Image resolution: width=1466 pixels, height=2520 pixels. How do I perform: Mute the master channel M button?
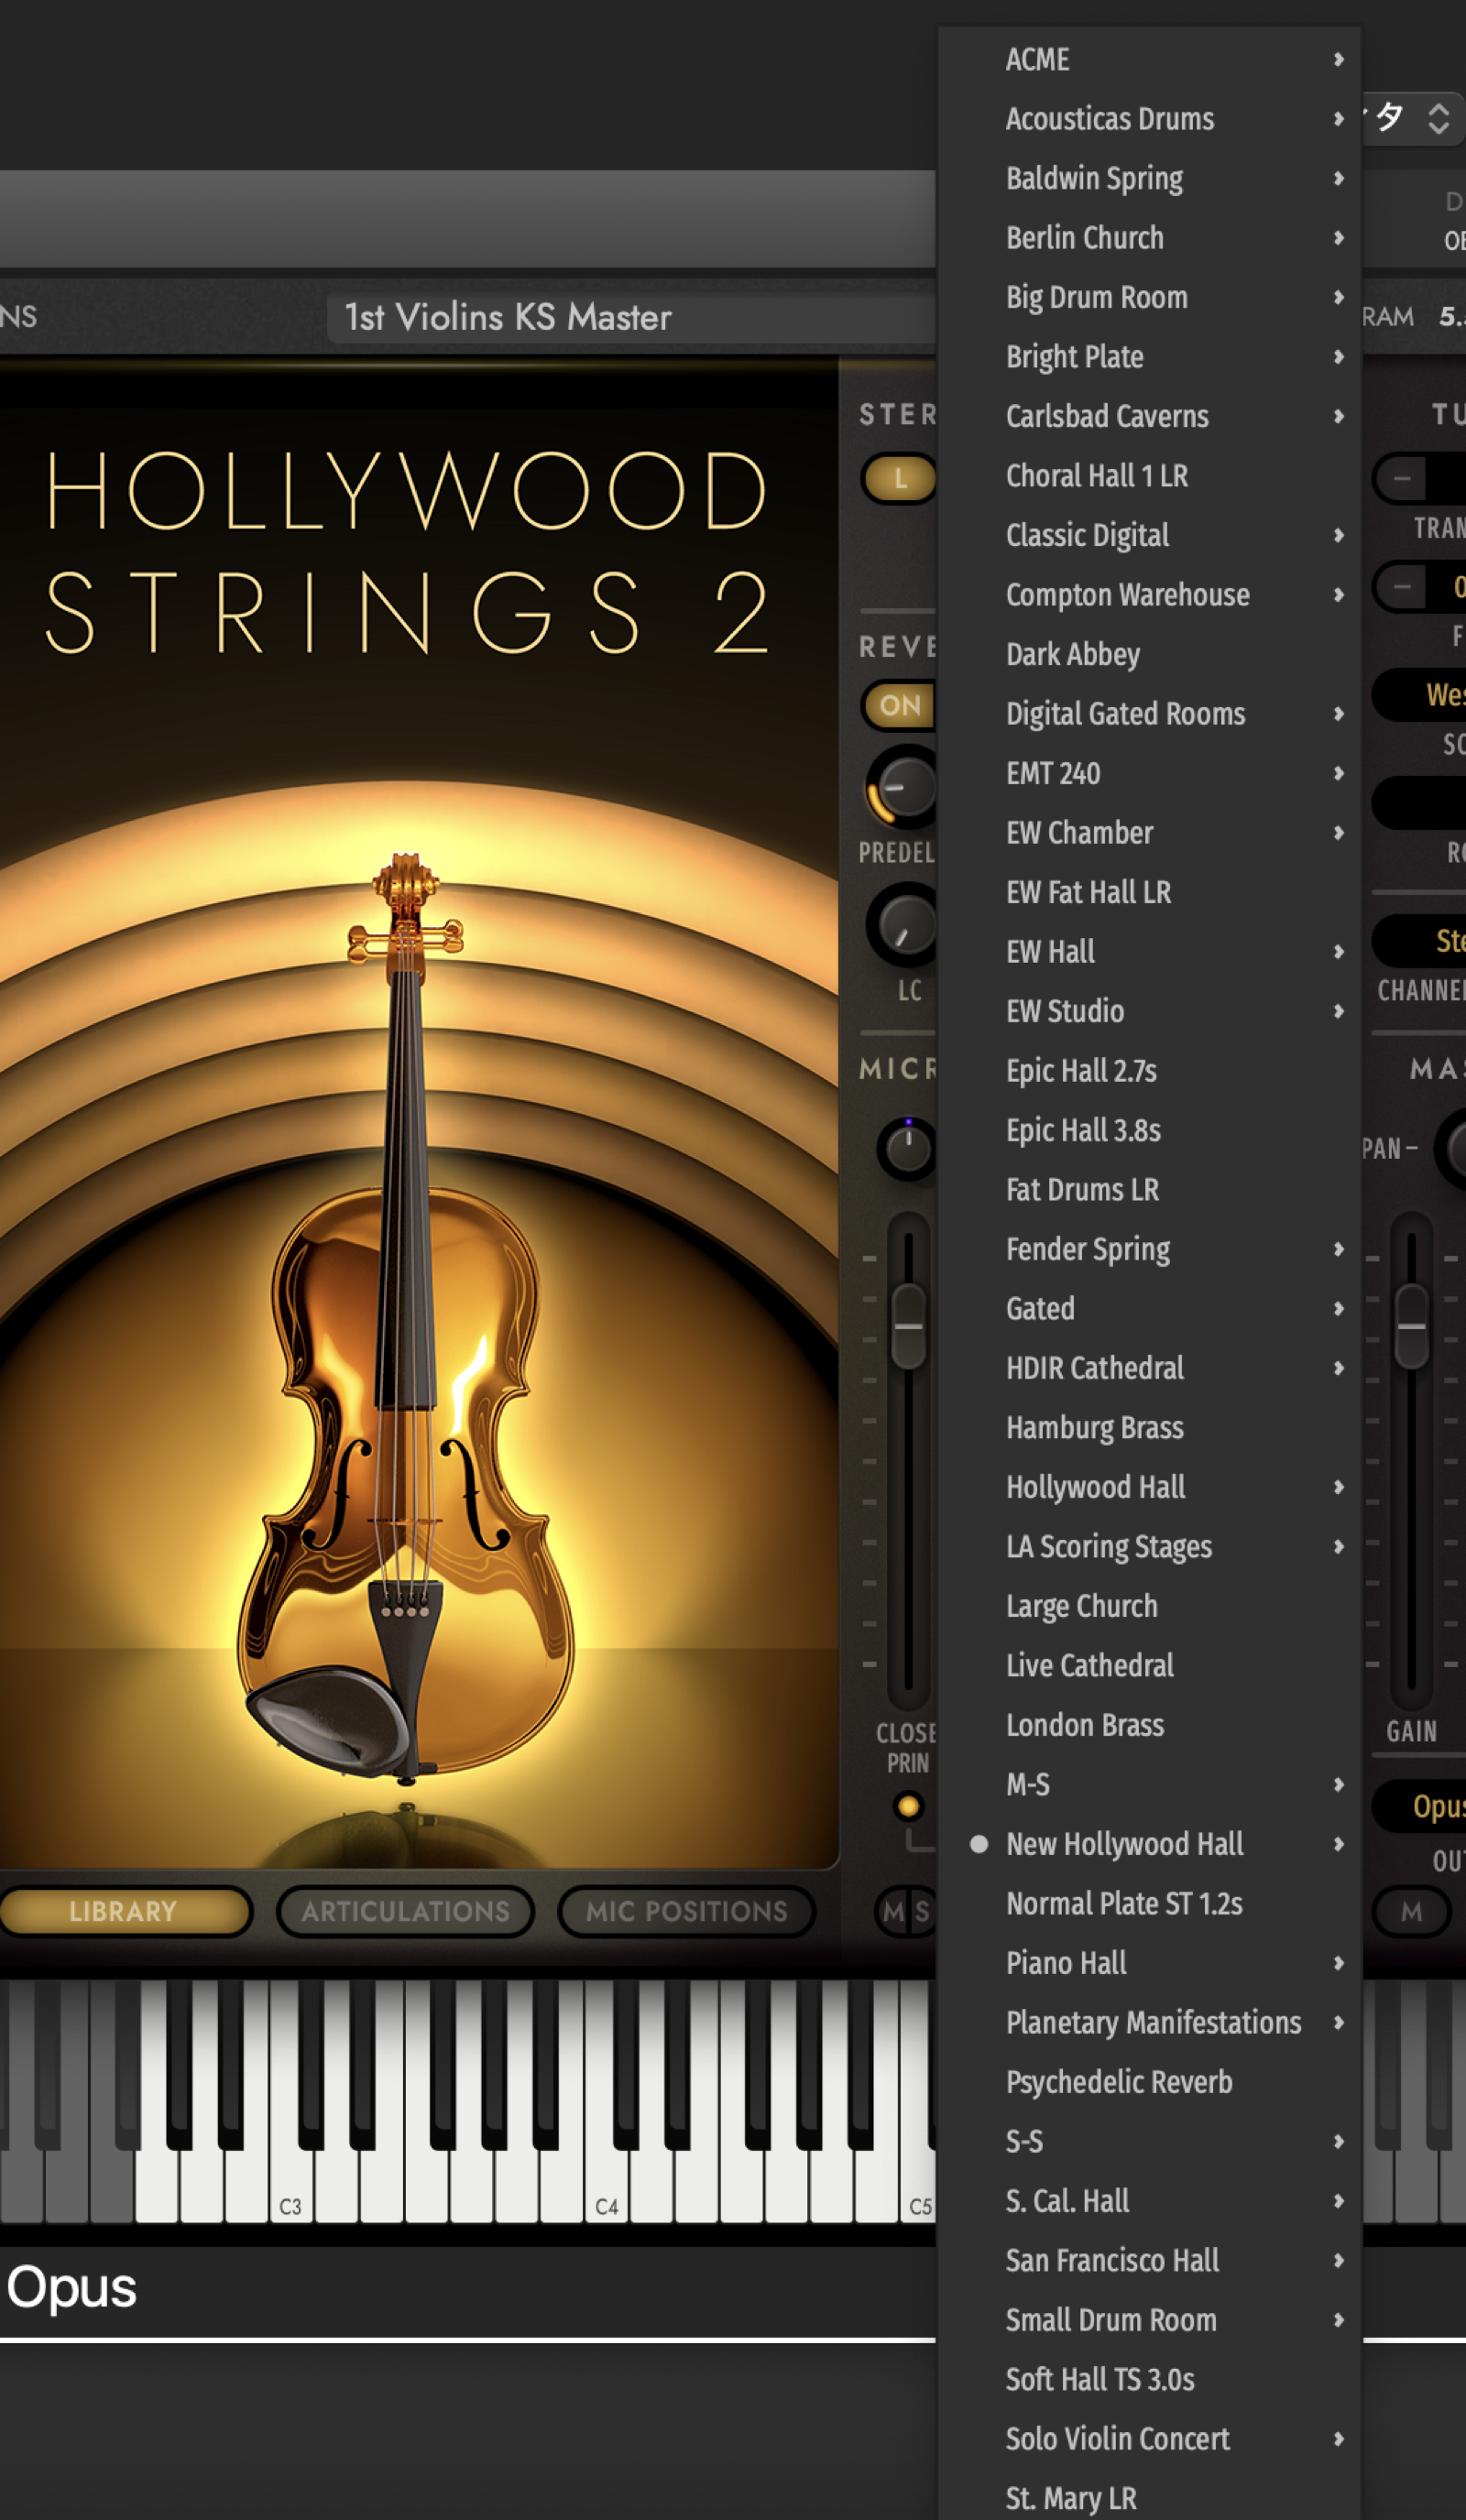point(1411,1912)
